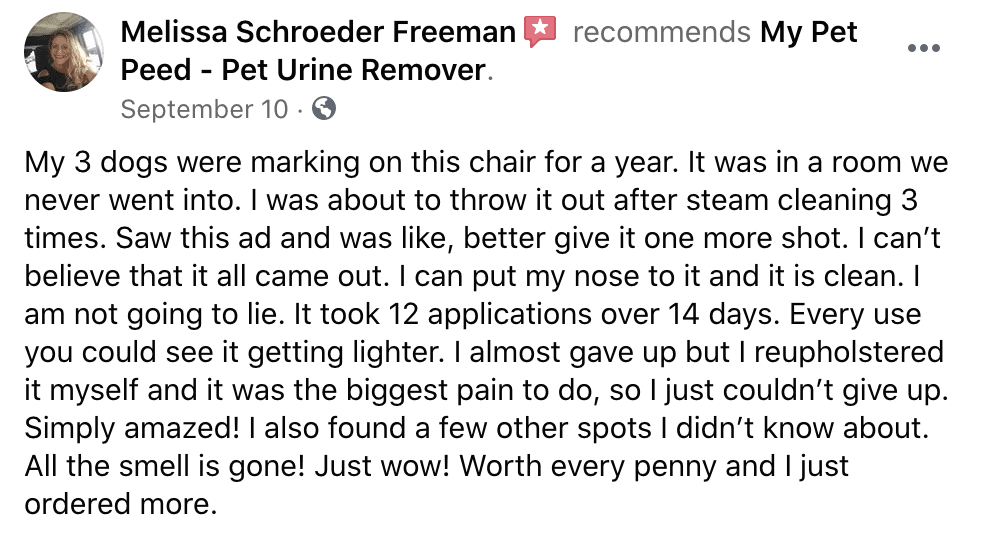Click "Peed - Pet Urine Remover" on second line

pyautogui.click(x=303, y=70)
